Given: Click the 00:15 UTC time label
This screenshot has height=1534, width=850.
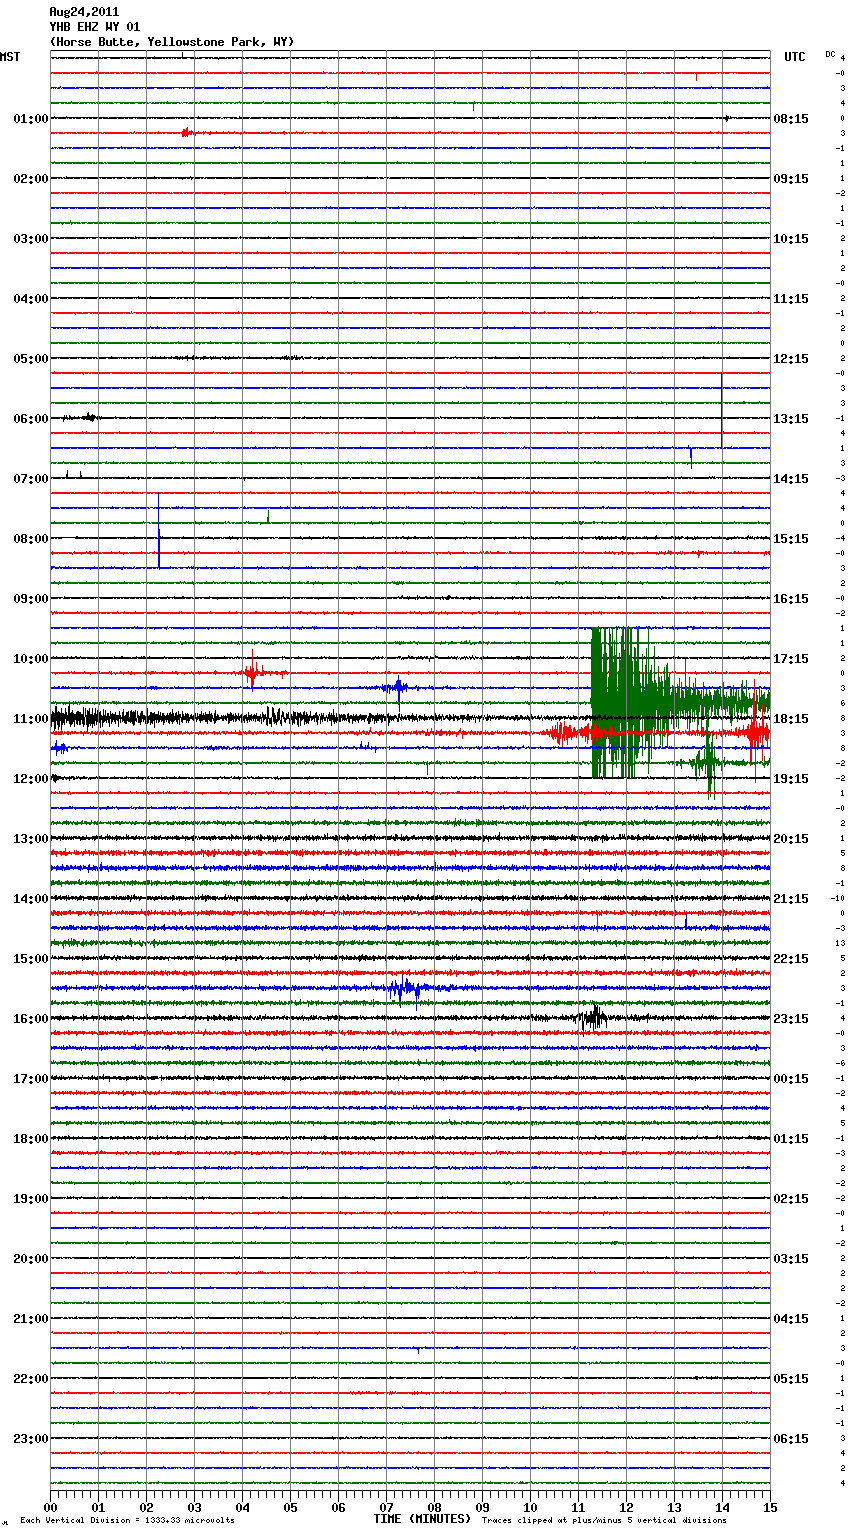Looking at the screenshot, I should [791, 1079].
